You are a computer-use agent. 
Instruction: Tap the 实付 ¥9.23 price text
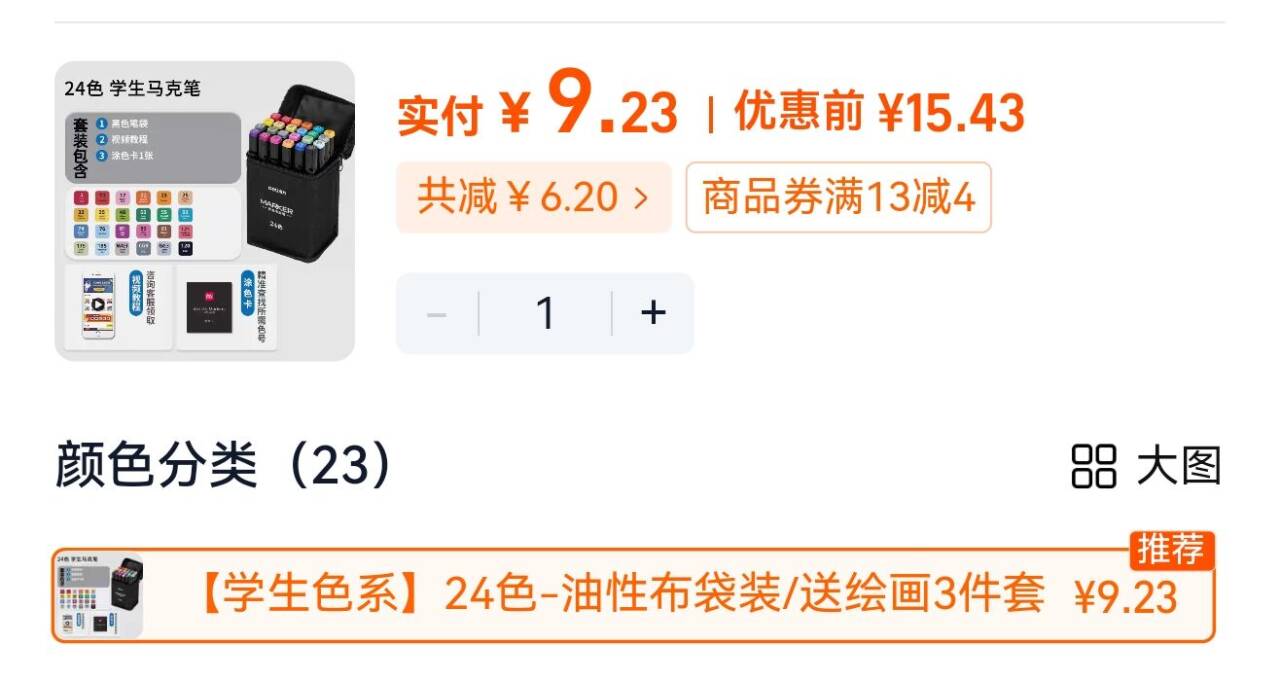(538, 111)
